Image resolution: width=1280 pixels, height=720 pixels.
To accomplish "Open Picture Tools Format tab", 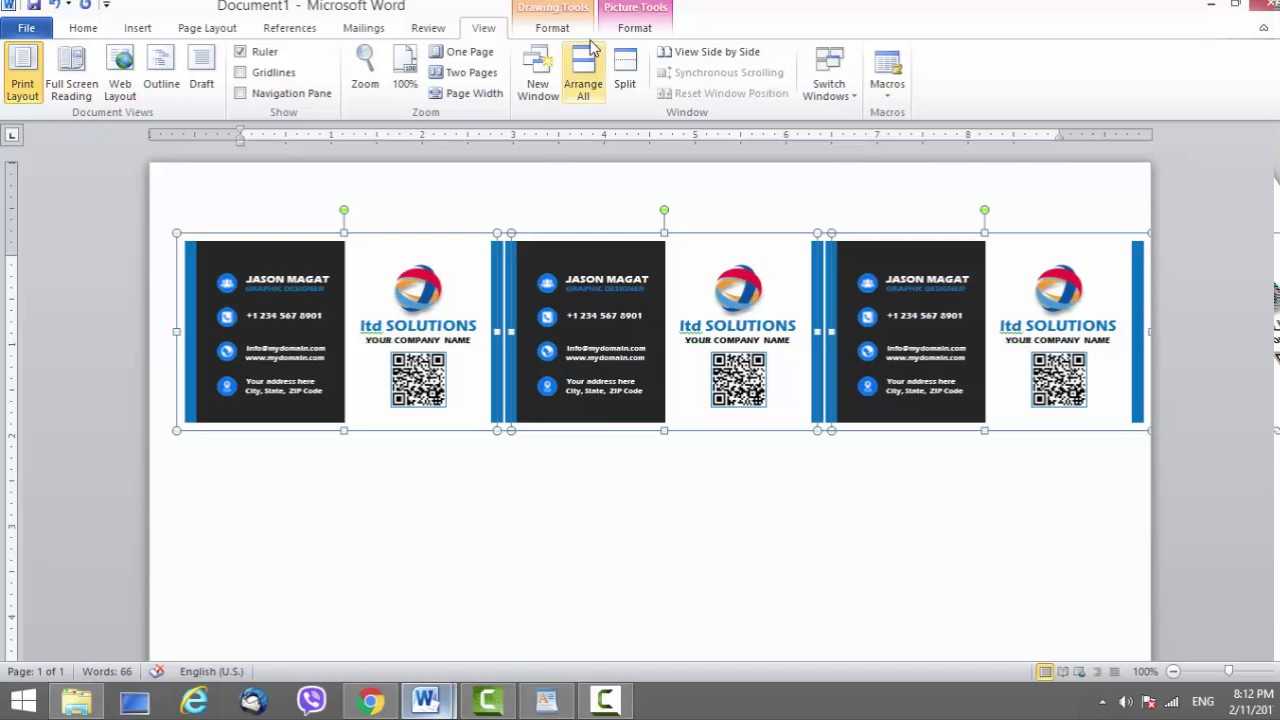I will point(634,28).
